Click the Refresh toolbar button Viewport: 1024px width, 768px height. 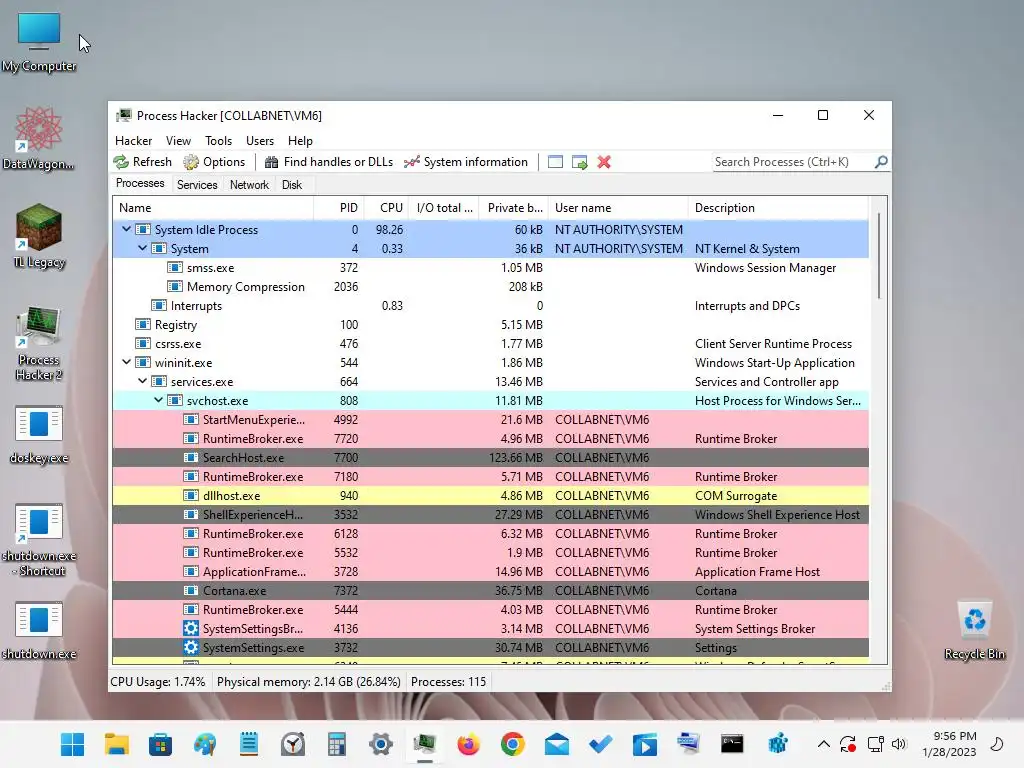142,162
